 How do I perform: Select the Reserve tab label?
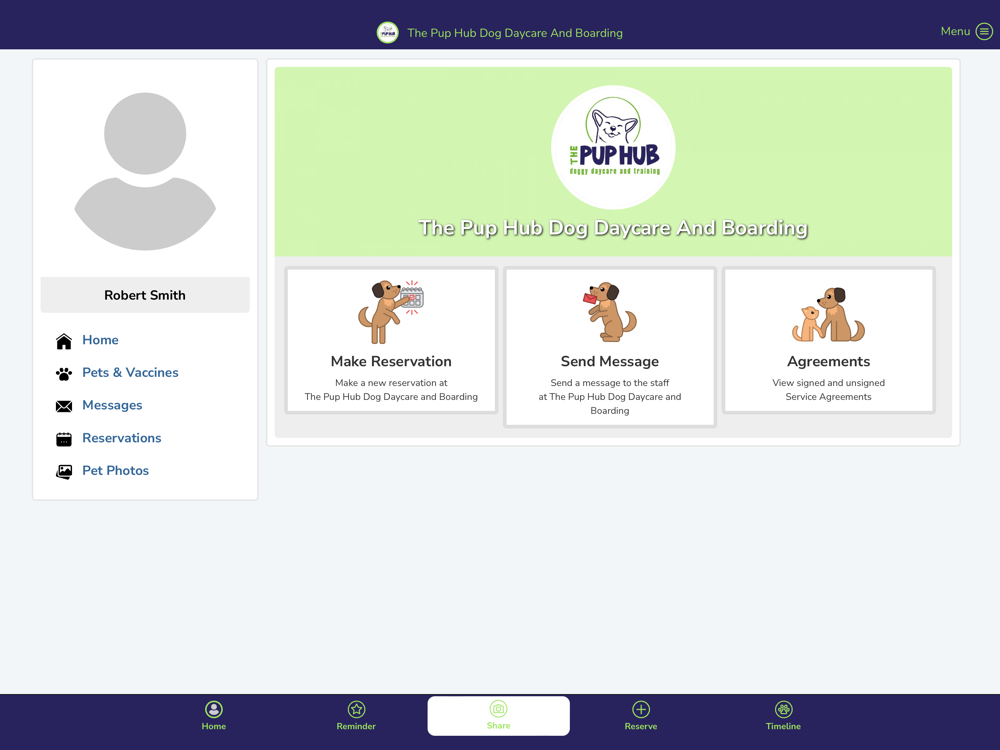tap(641, 726)
